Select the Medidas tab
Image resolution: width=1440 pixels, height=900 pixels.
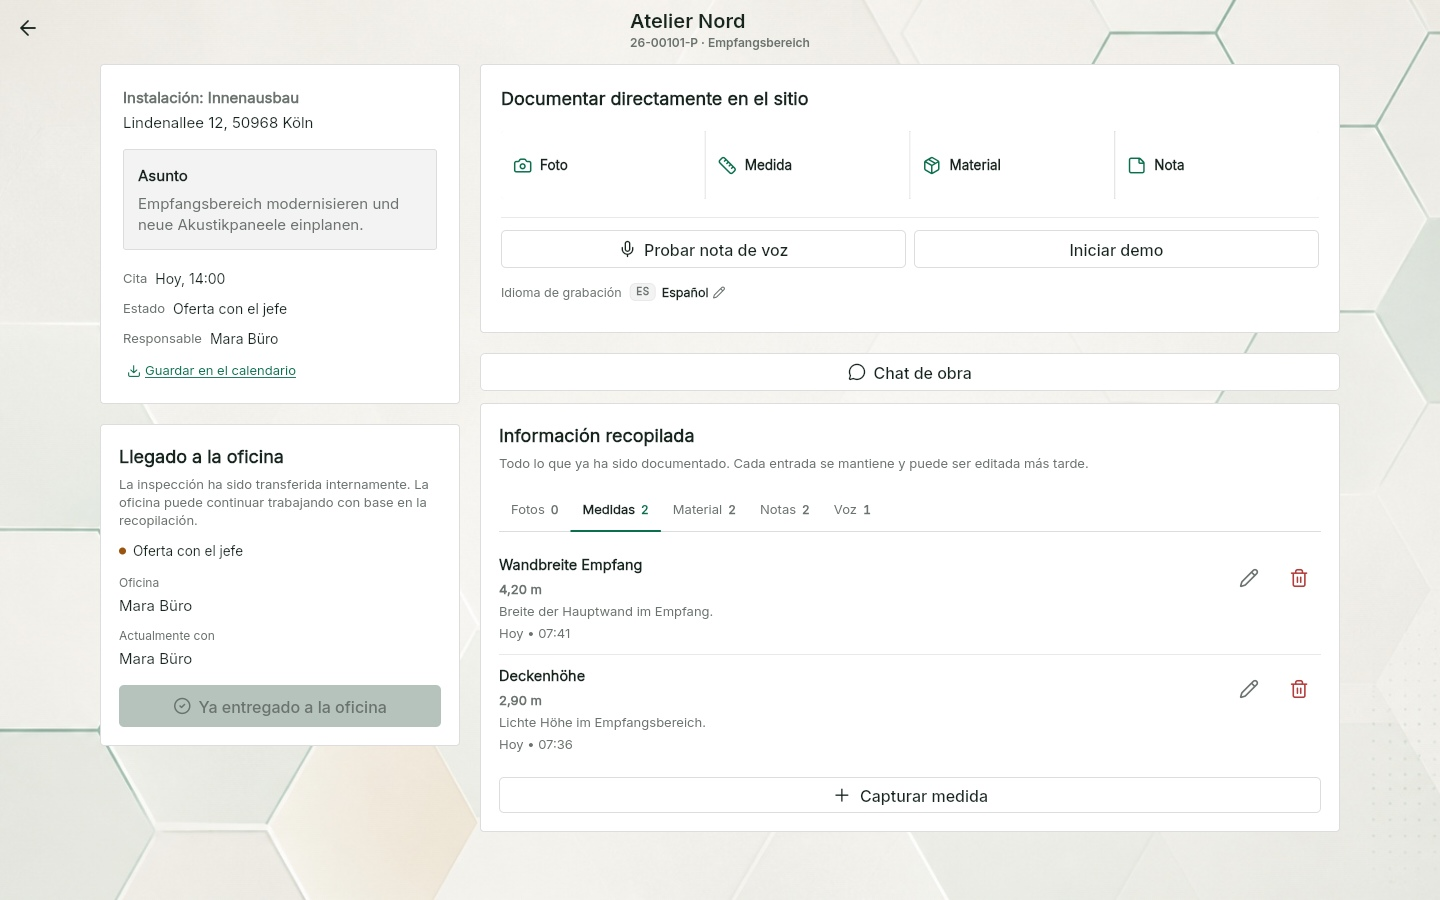[x=615, y=510]
